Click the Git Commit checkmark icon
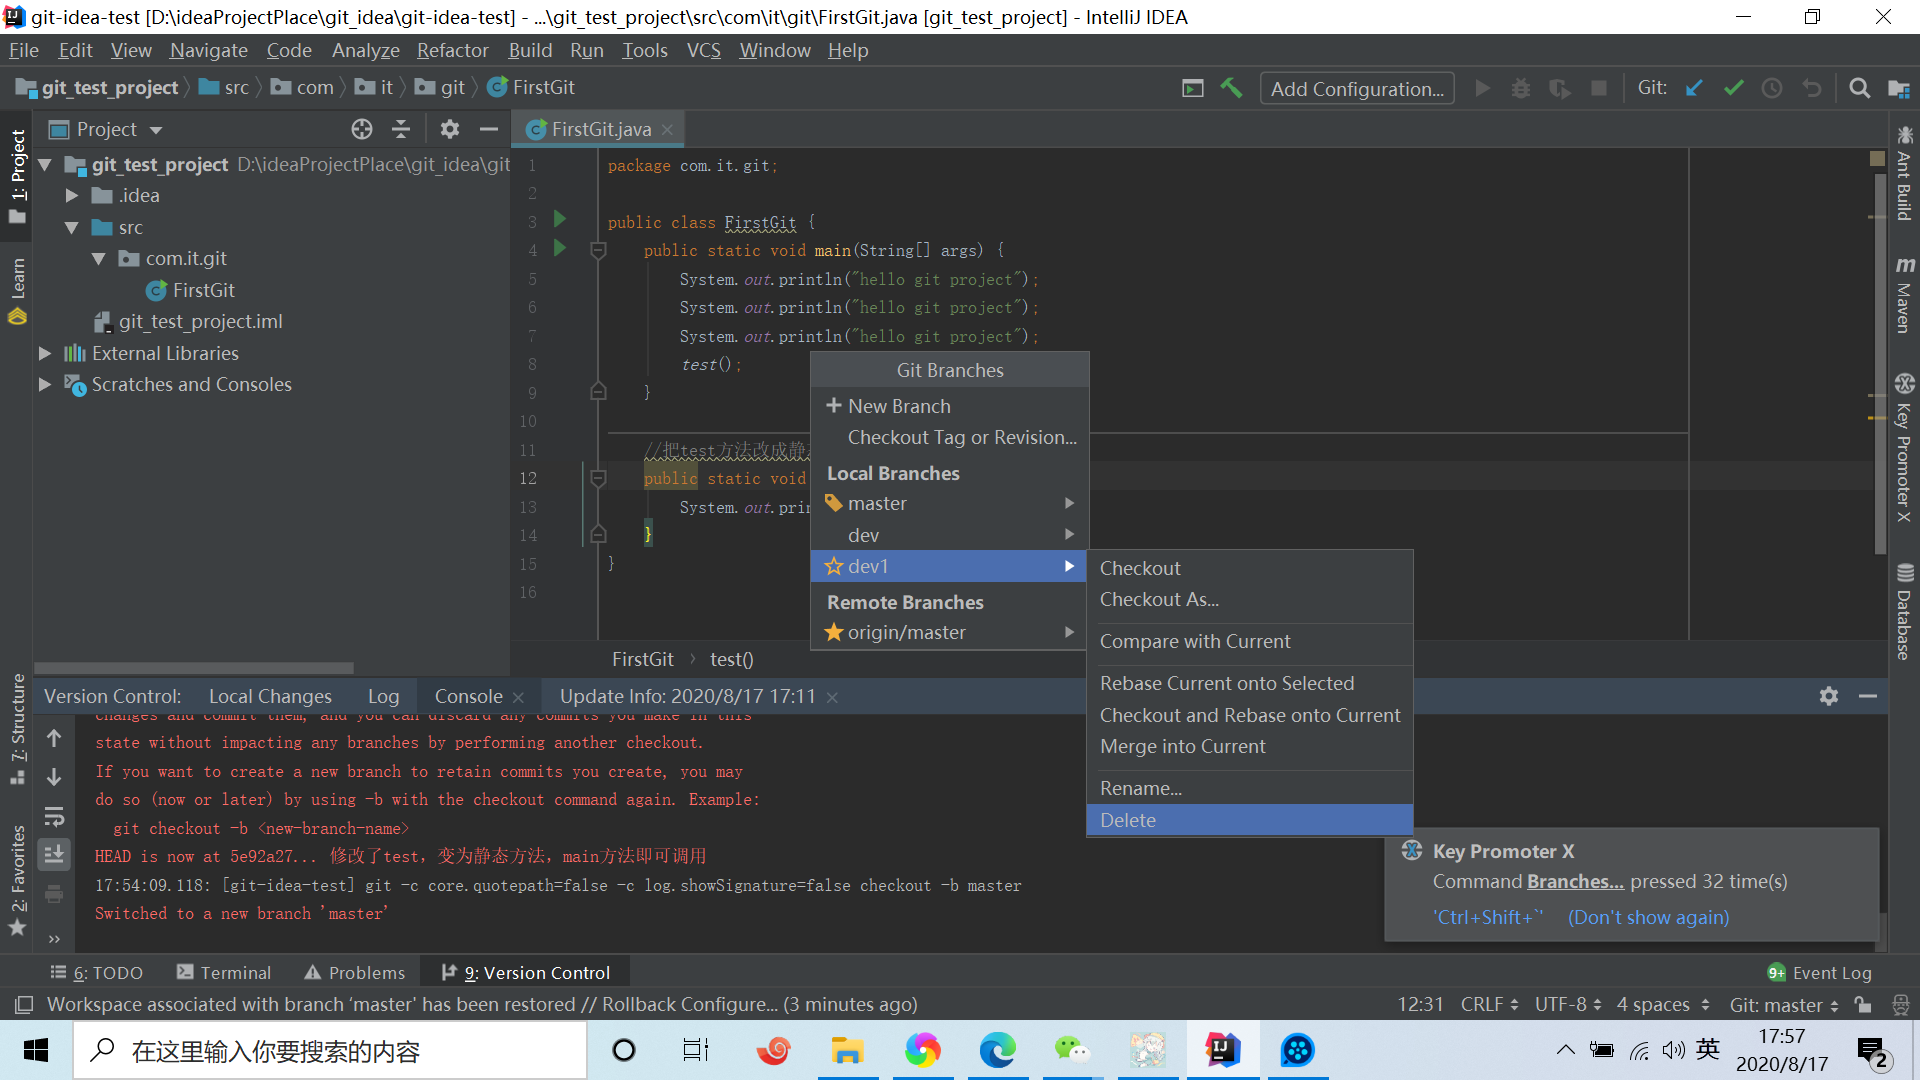This screenshot has height=1080, width=1920. click(1734, 88)
